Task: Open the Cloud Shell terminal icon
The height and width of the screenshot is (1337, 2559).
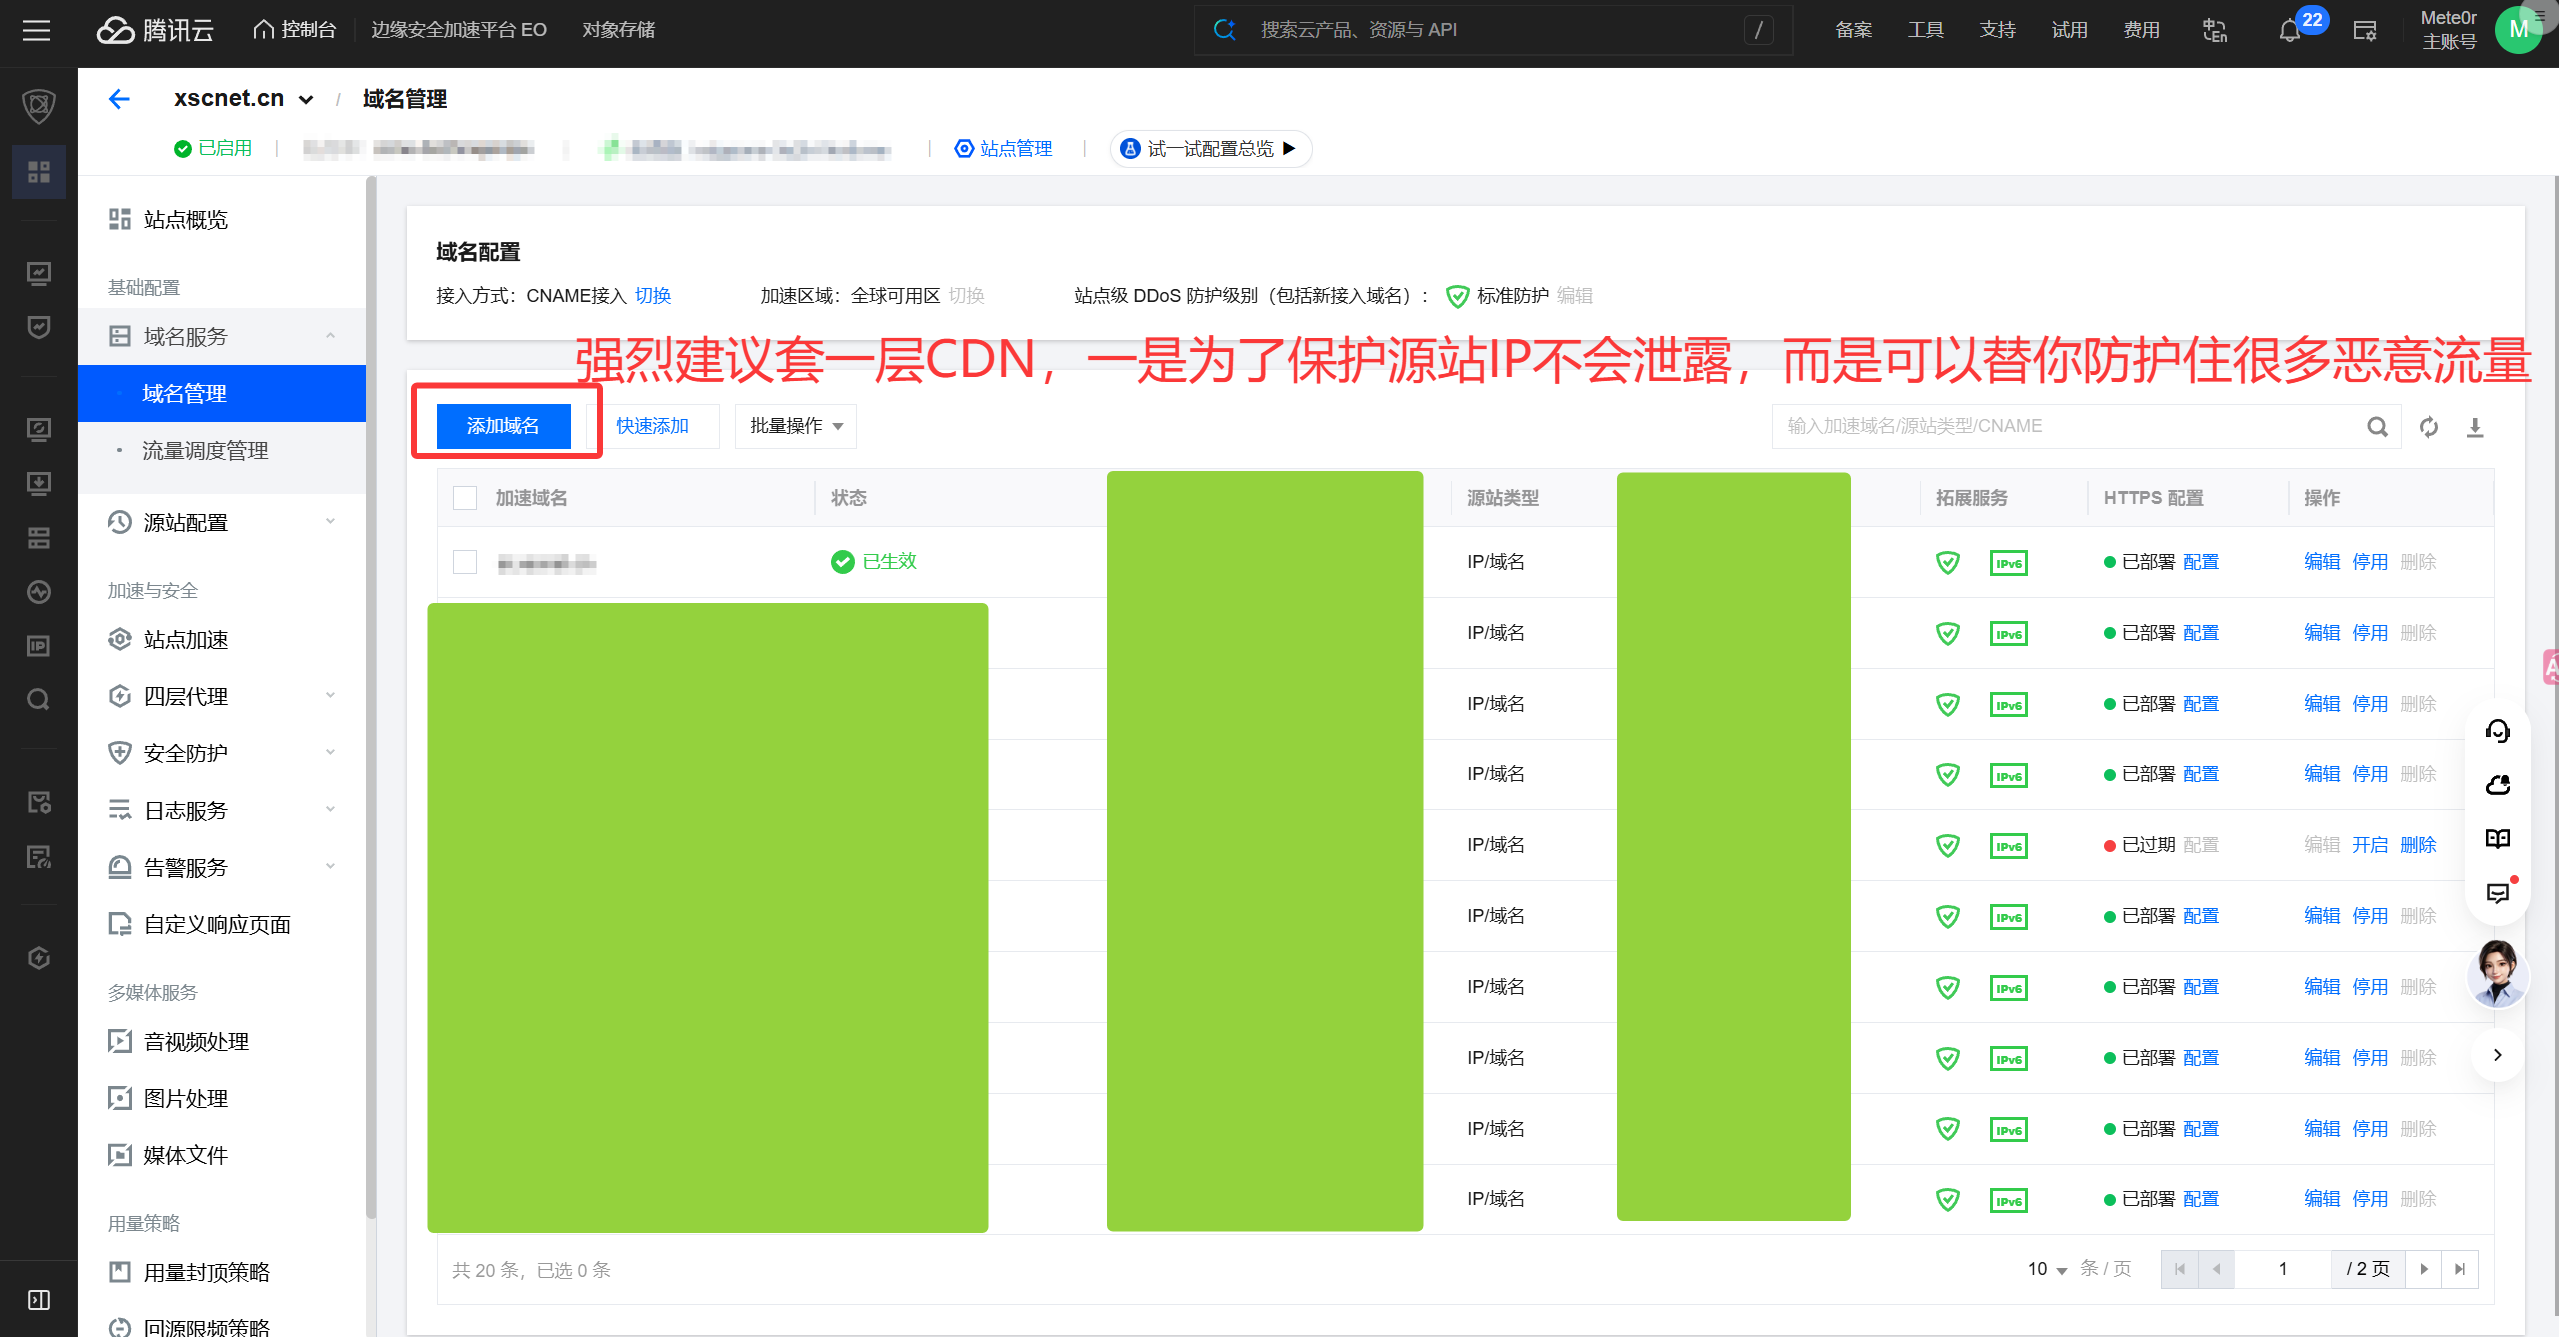Action: [x=2365, y=31]
